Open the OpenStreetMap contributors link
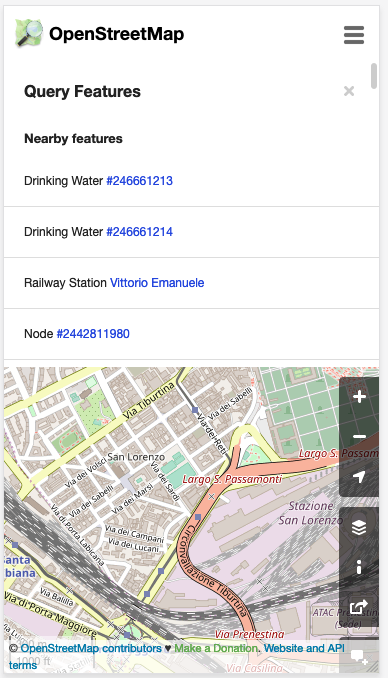The image size is (388, 678). tap(91, 648)
